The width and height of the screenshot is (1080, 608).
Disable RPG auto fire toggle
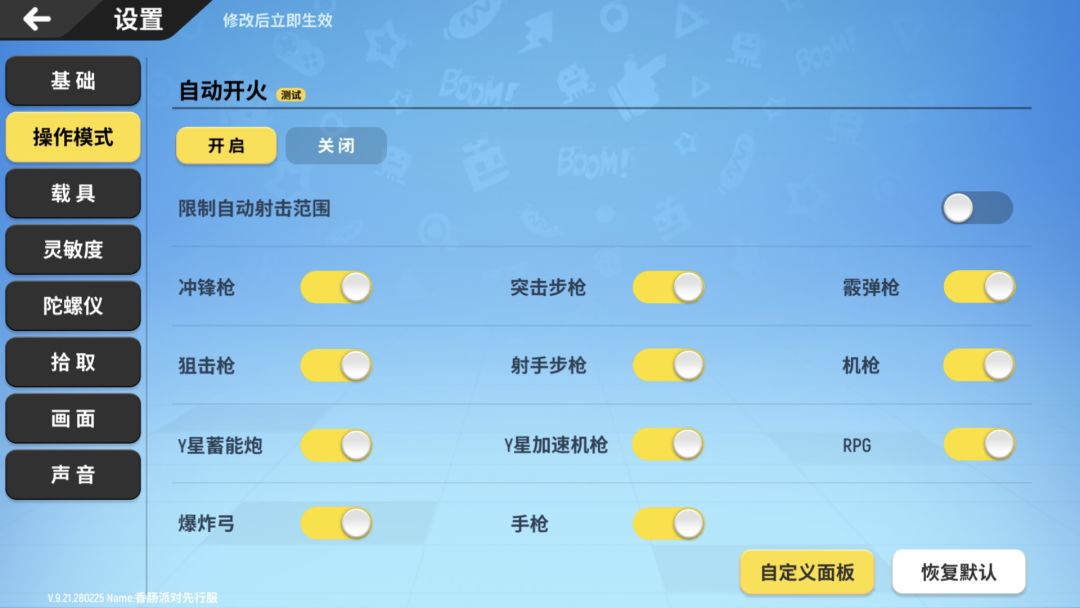(x=979, y=444)
